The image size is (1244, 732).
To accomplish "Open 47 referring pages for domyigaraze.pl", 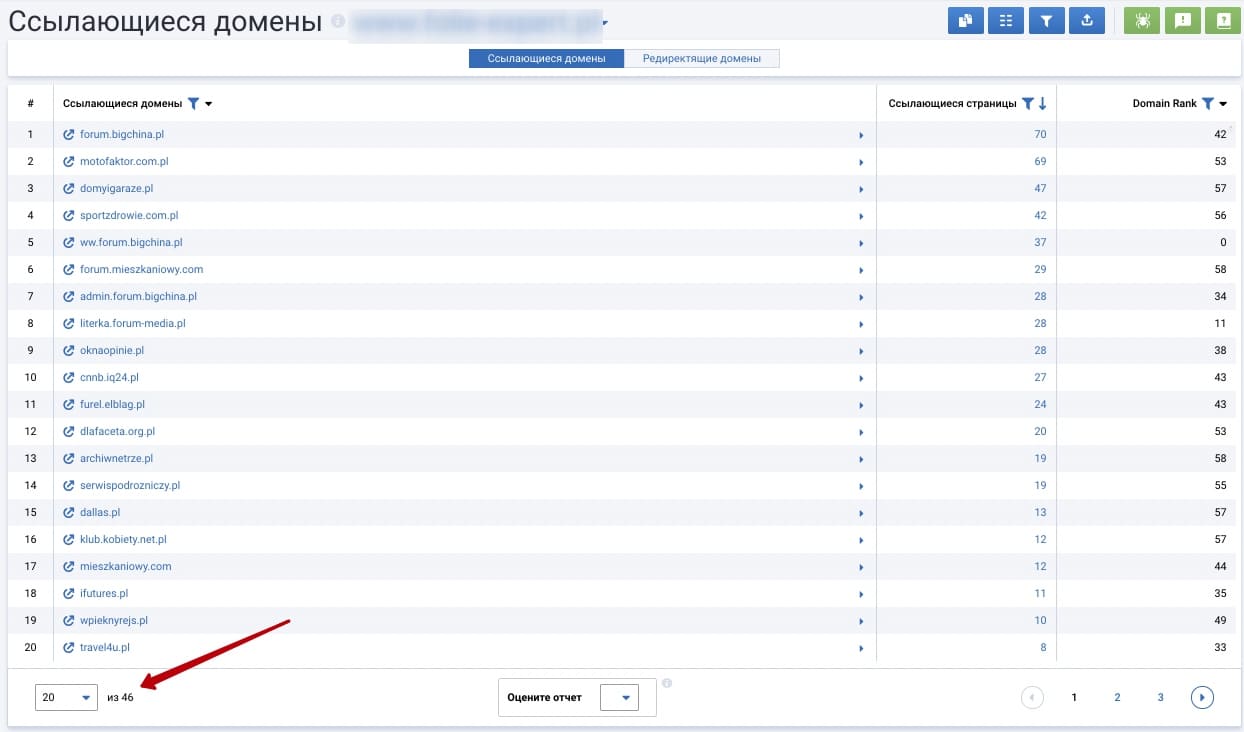I will tap(1040, 188).
